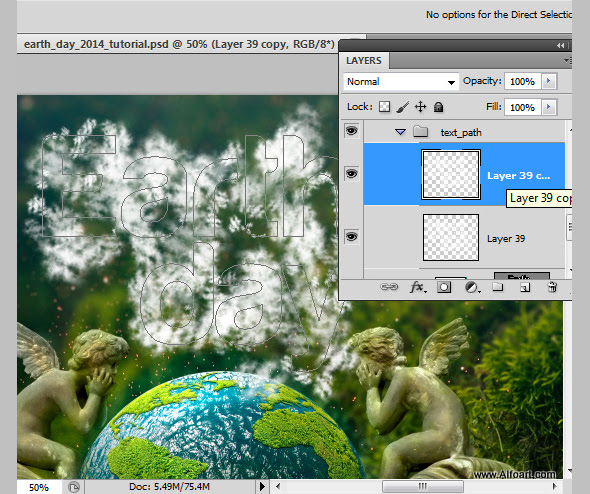
Task: Create new fill or adjustment layer
Action: 472,287
